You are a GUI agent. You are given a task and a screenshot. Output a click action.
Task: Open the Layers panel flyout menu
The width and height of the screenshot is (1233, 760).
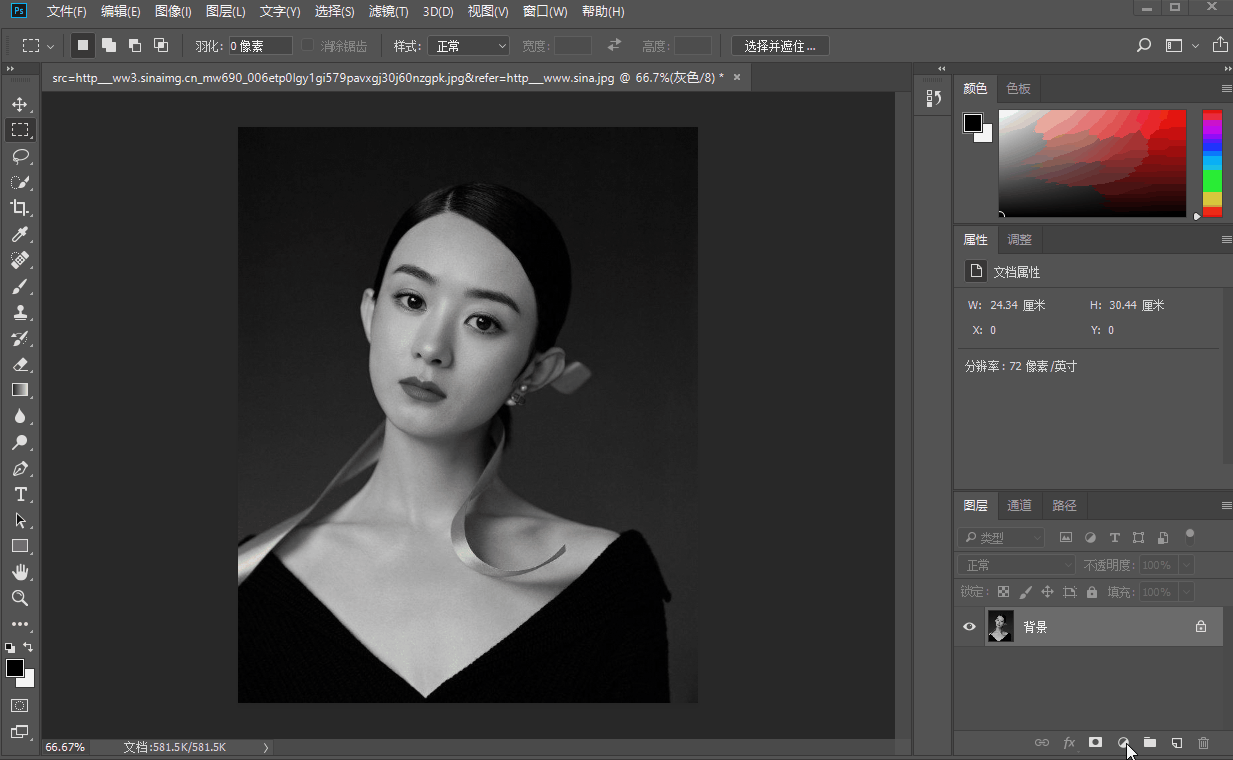(x=1226, y=506)
